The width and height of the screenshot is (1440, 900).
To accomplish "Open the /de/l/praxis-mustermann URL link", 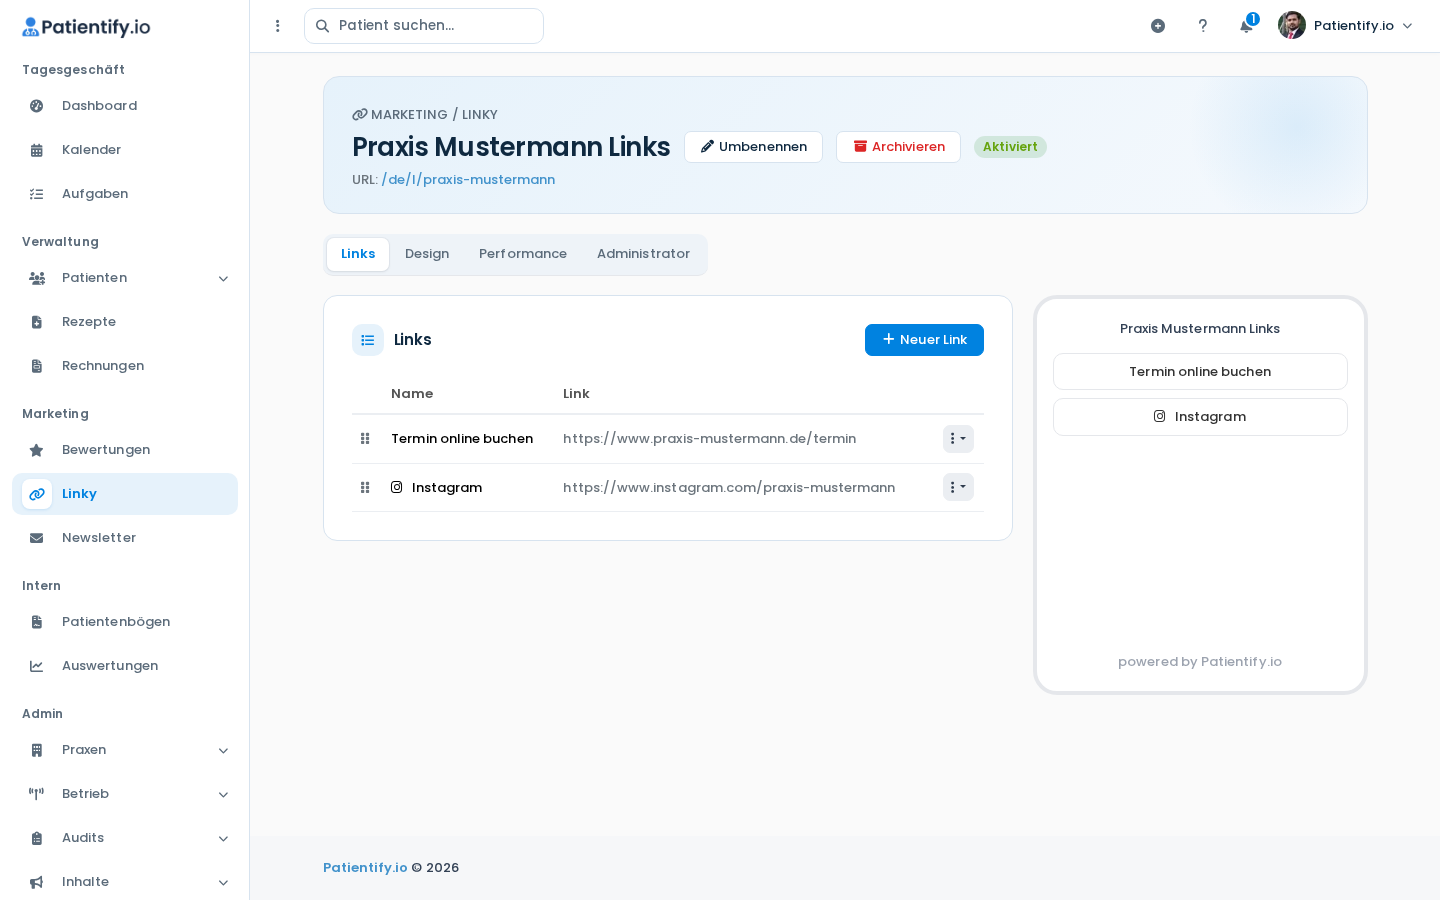I will click(x=468, y=180).
